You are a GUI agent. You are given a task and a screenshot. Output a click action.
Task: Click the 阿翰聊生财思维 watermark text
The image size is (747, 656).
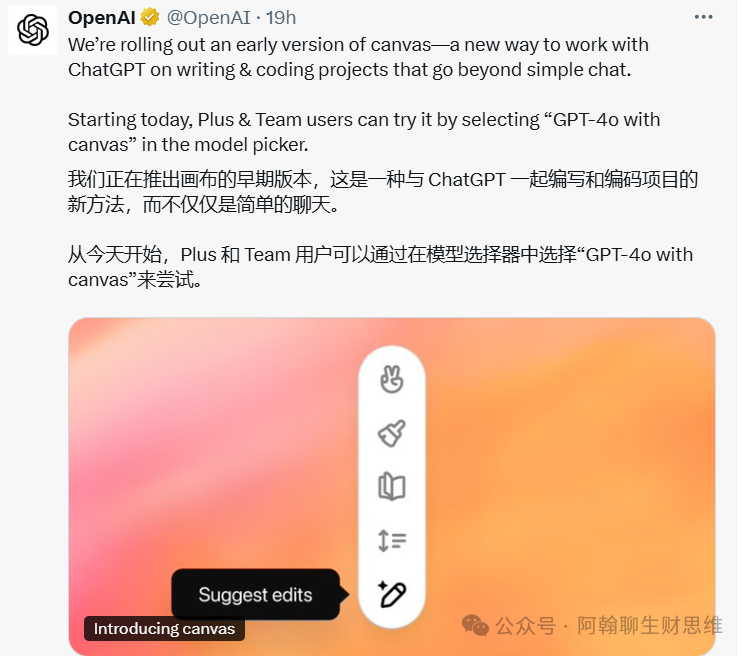click(x=650, y=626)
